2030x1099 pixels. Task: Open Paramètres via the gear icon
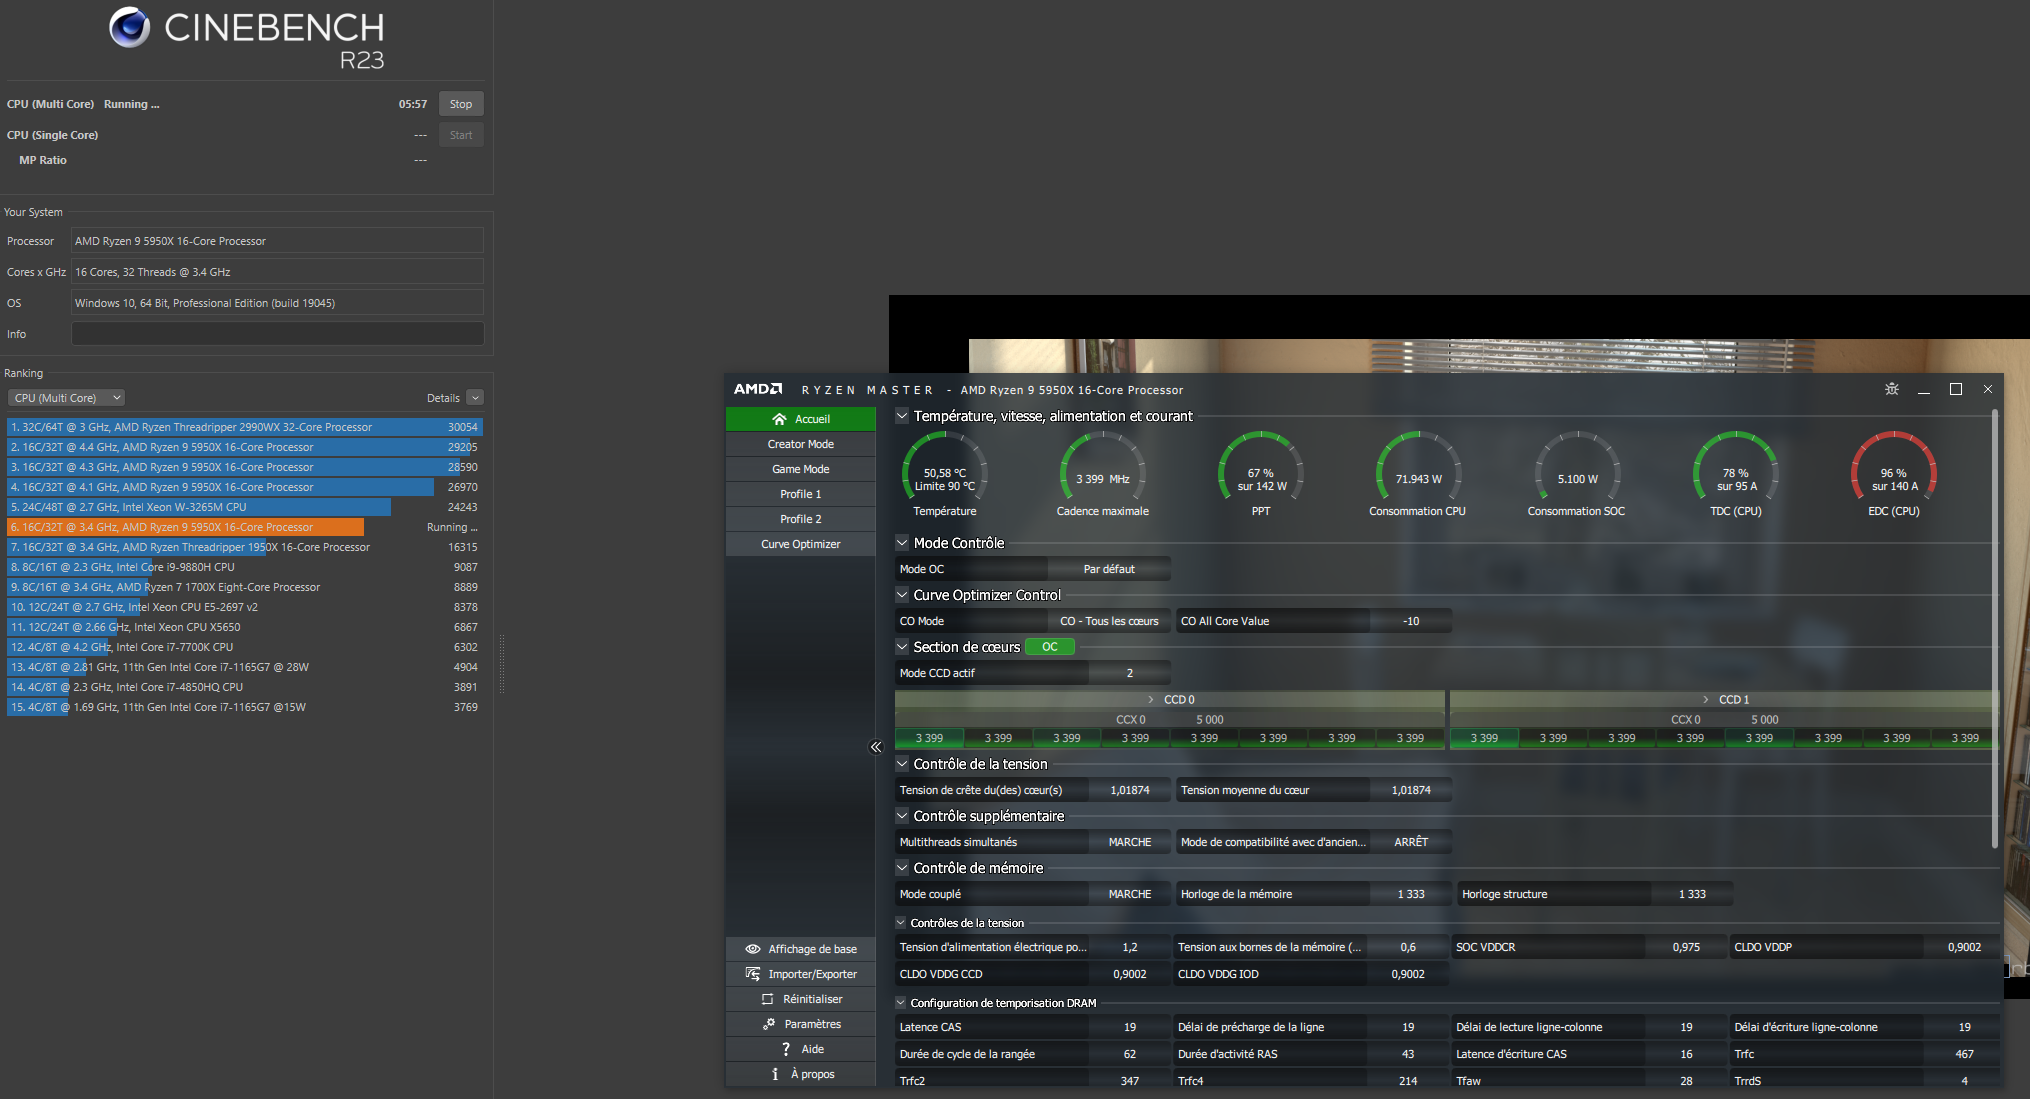point(769,1024)
